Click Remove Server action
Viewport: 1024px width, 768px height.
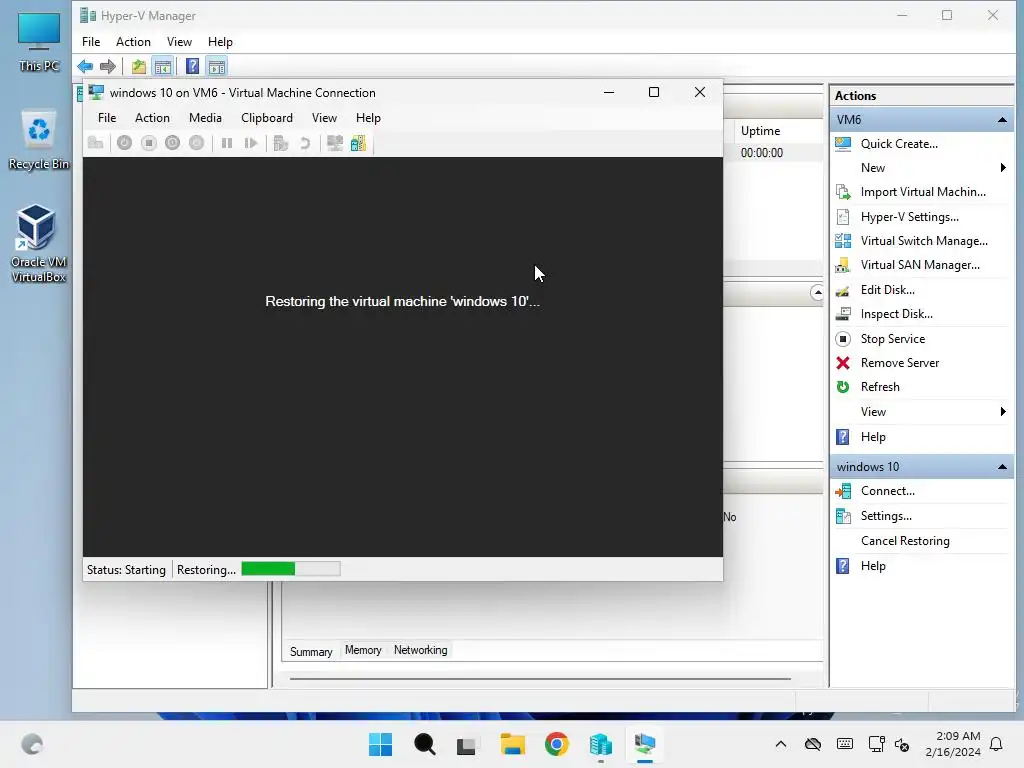click(x=899, y=363)
